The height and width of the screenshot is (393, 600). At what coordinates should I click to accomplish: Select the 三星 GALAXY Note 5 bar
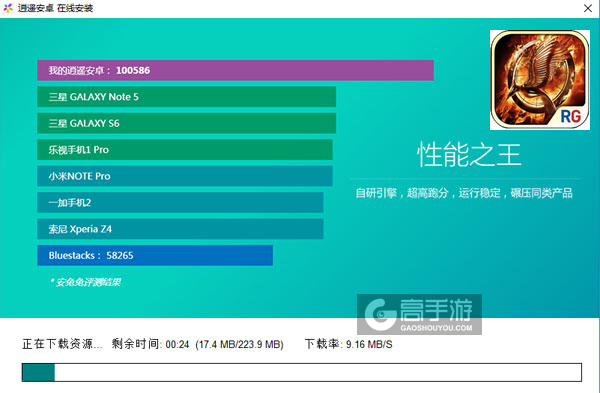186,97
